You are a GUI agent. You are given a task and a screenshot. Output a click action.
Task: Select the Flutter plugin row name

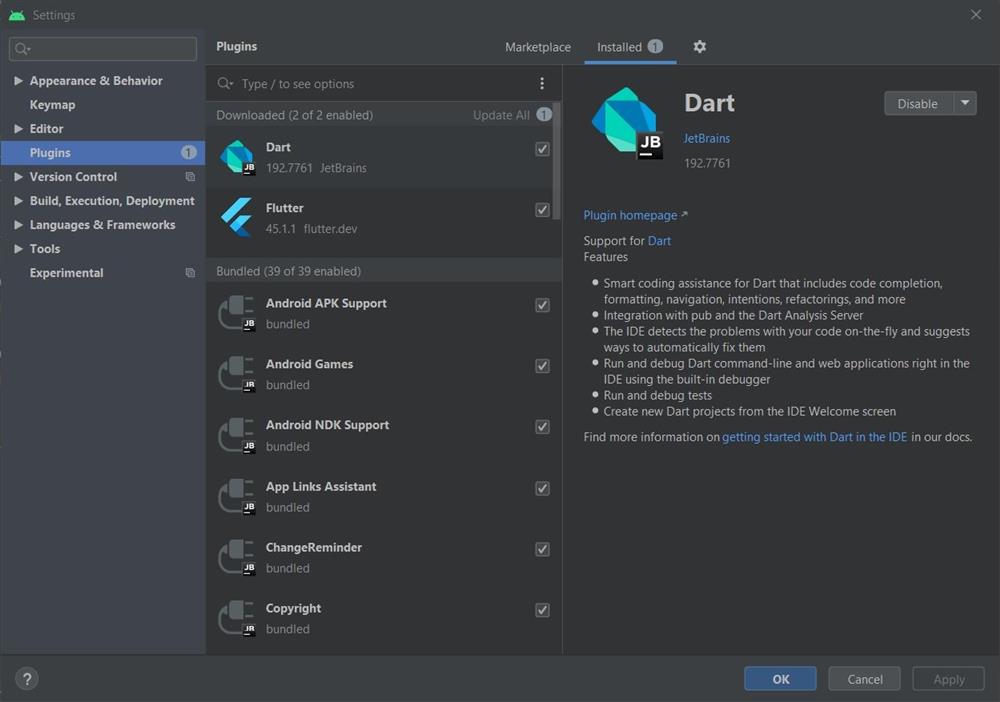click(284, 208)
